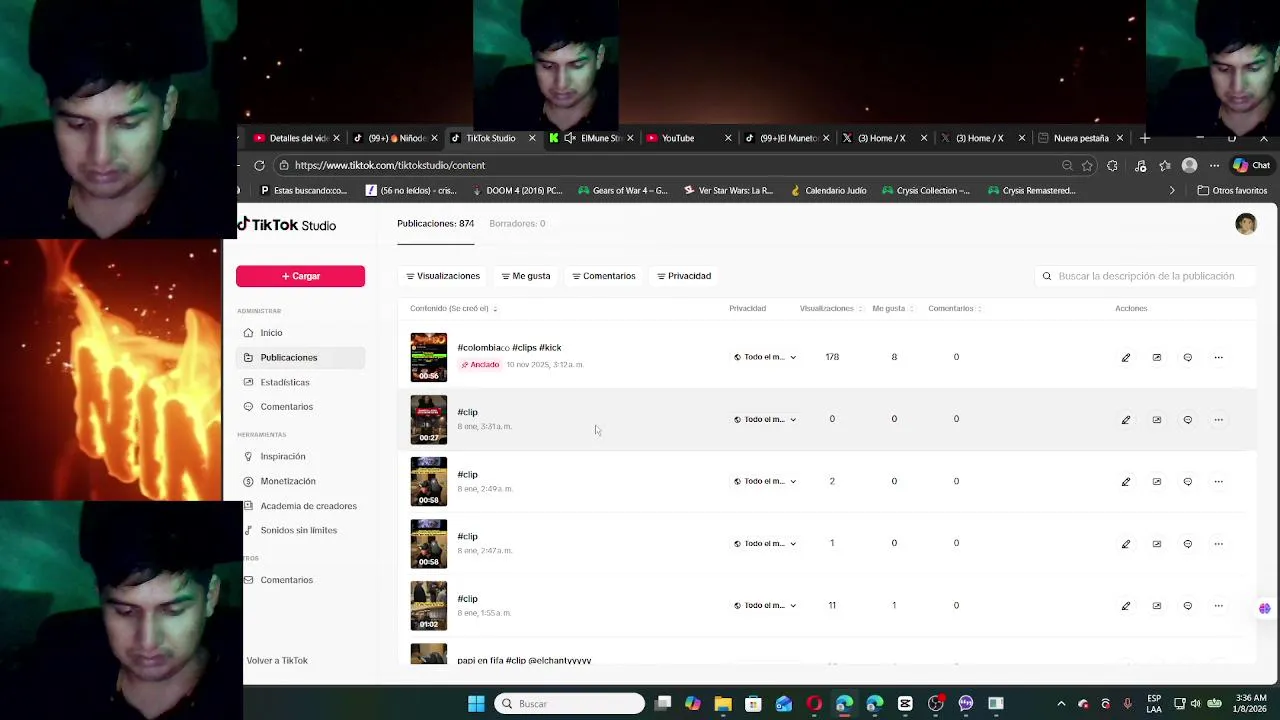Launch Opera from the taskbar
This screenshot has width=1280, height=720.
(814, 704)
